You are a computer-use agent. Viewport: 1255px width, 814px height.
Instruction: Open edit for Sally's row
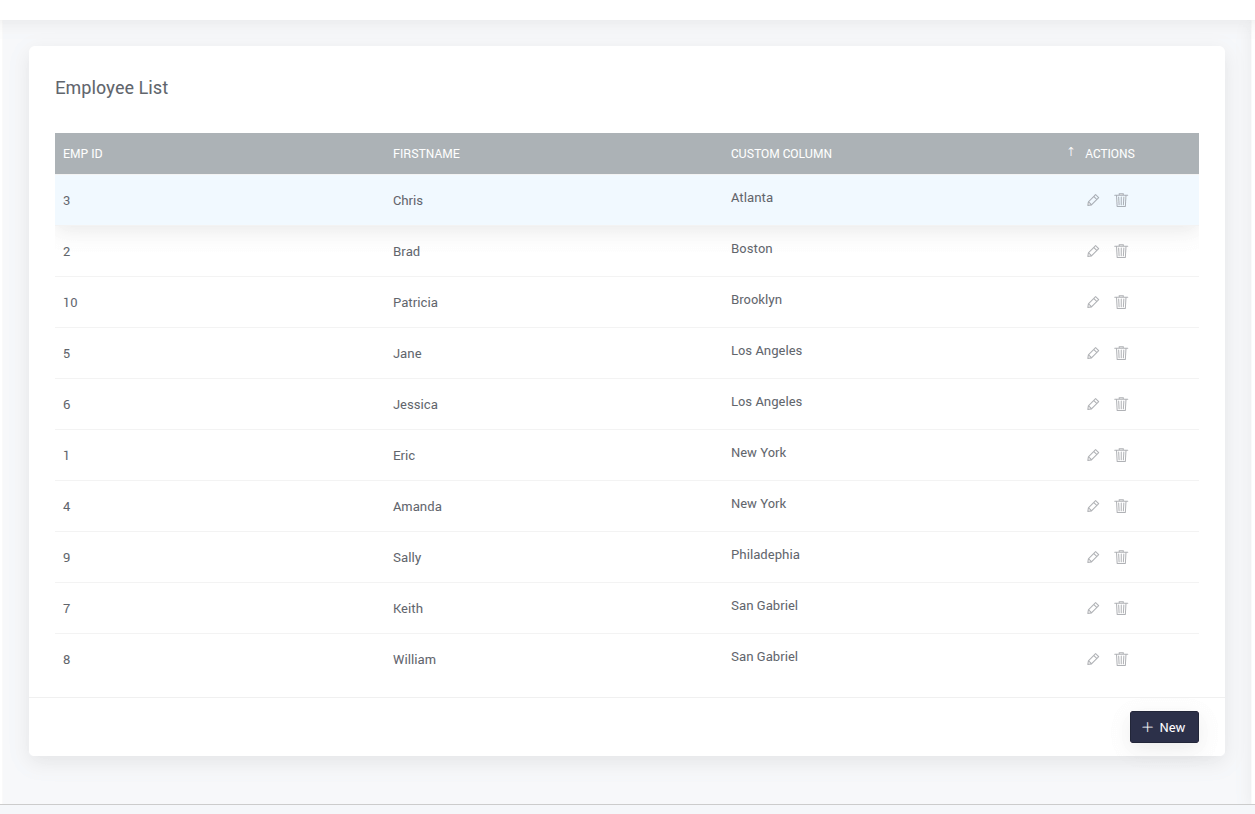click(x=1093, y=557)
